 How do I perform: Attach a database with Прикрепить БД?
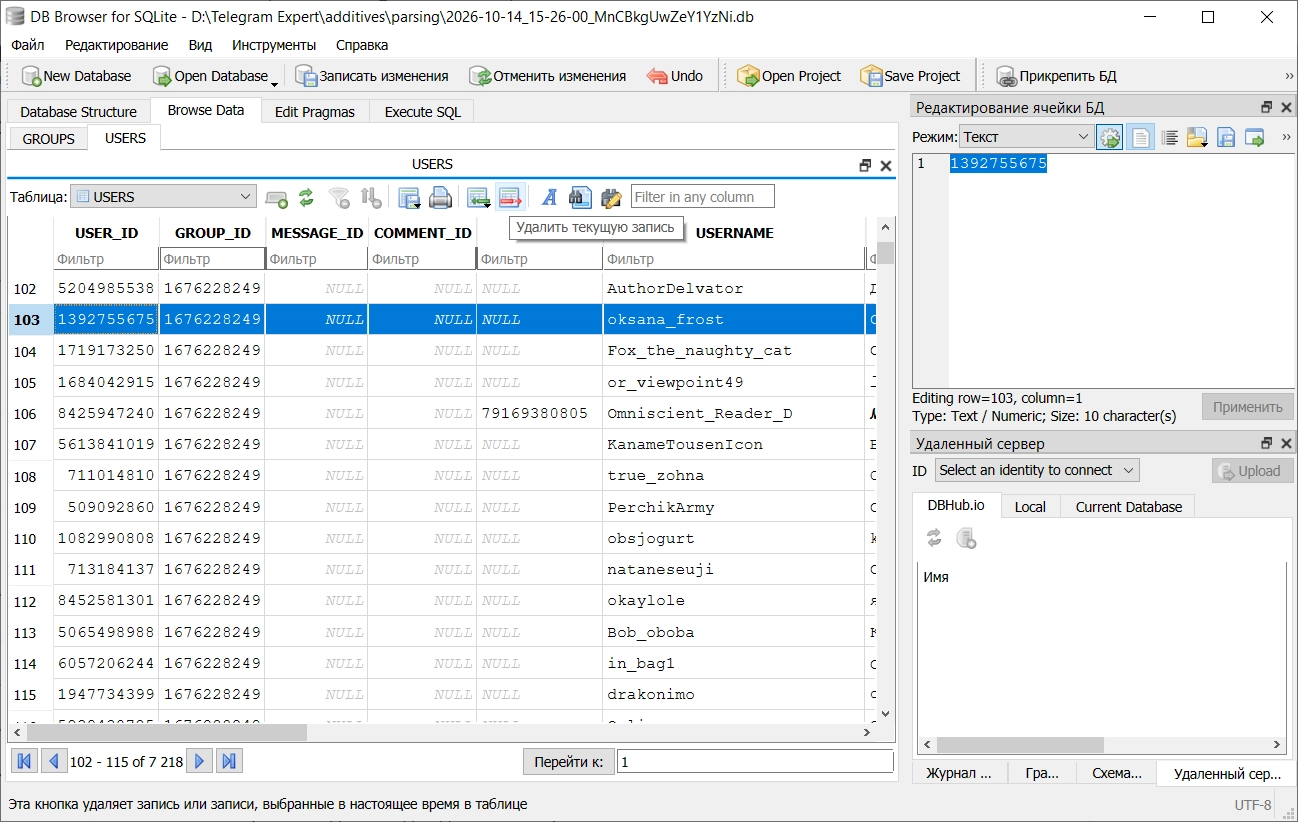[x=1056, y=76]
